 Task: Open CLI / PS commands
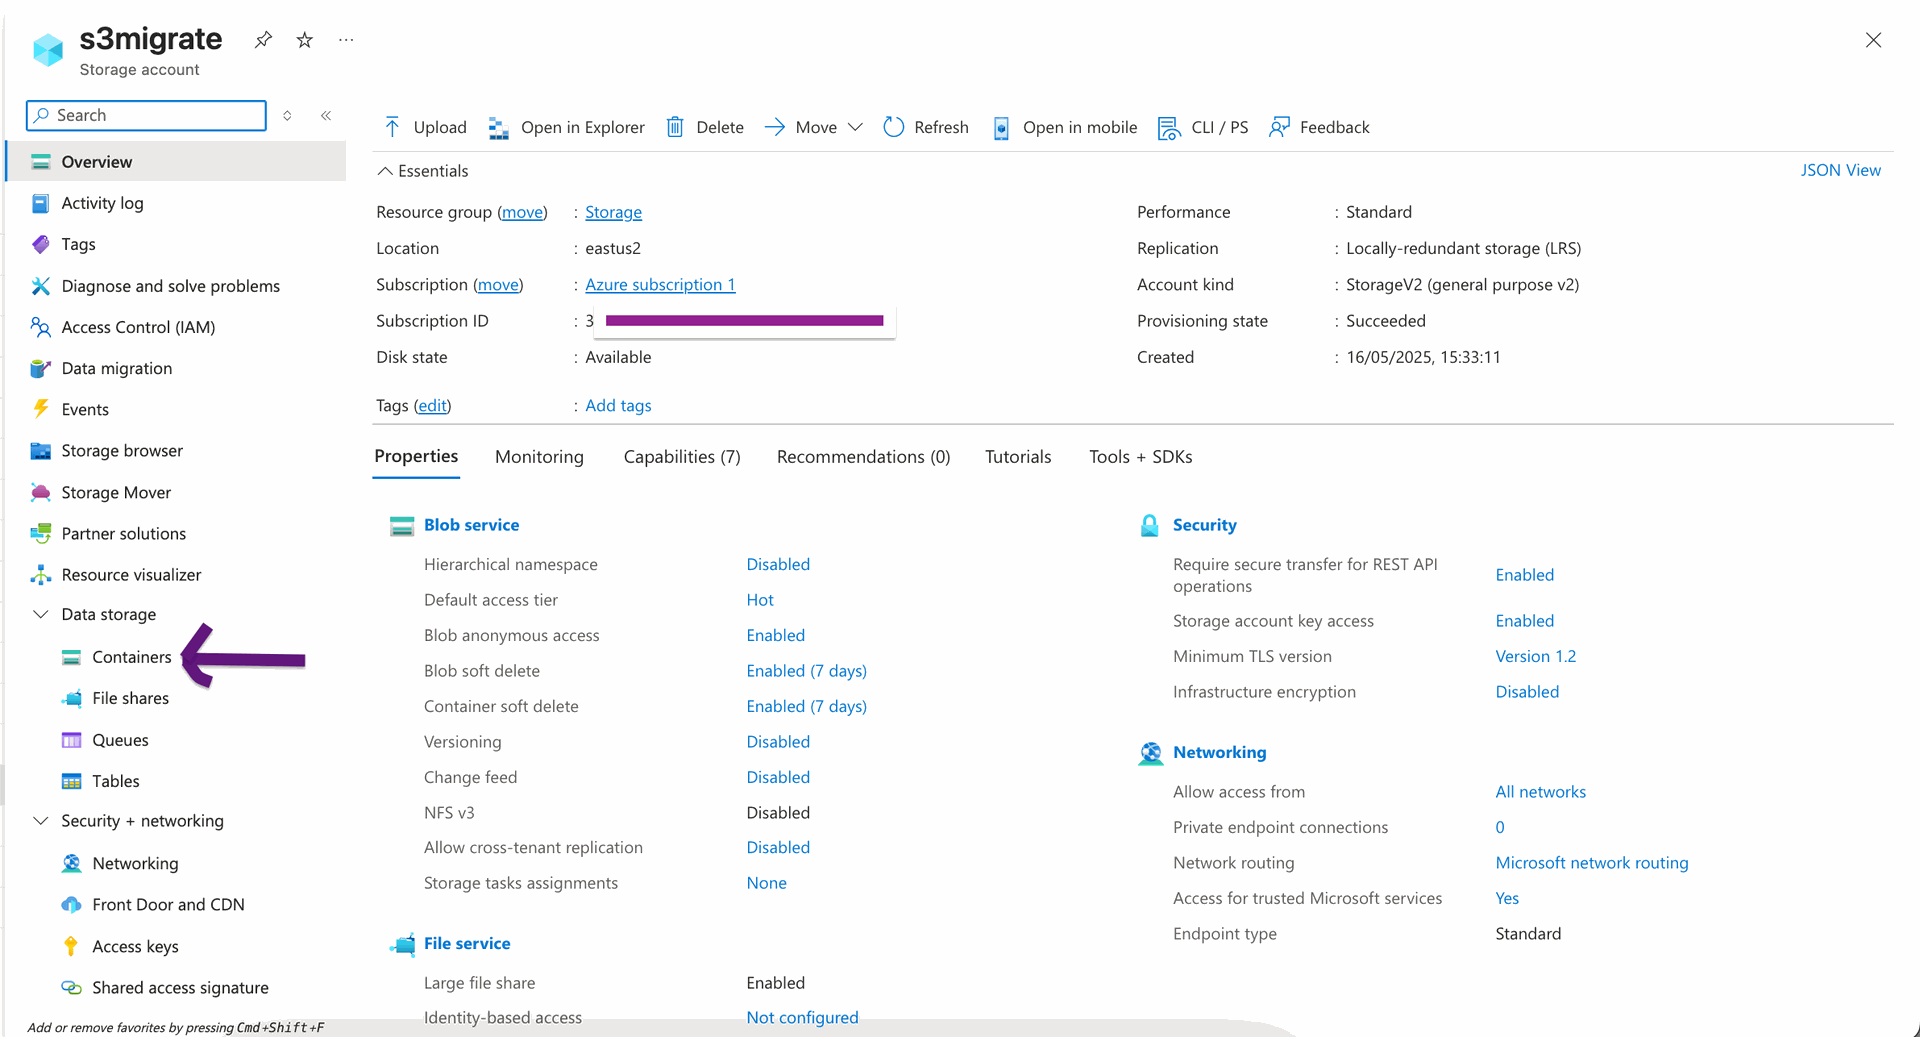(x=1203, y=127)
